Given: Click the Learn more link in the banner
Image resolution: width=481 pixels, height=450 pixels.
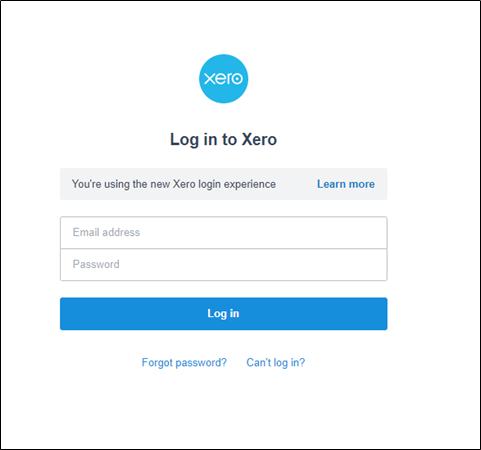Looking at the screenshot, I should 346,184.
